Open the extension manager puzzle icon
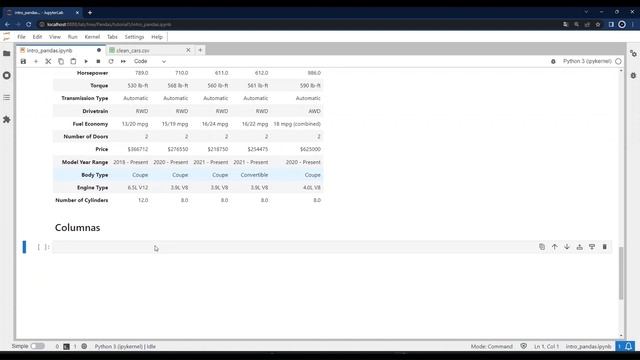 tap(7, 120)
